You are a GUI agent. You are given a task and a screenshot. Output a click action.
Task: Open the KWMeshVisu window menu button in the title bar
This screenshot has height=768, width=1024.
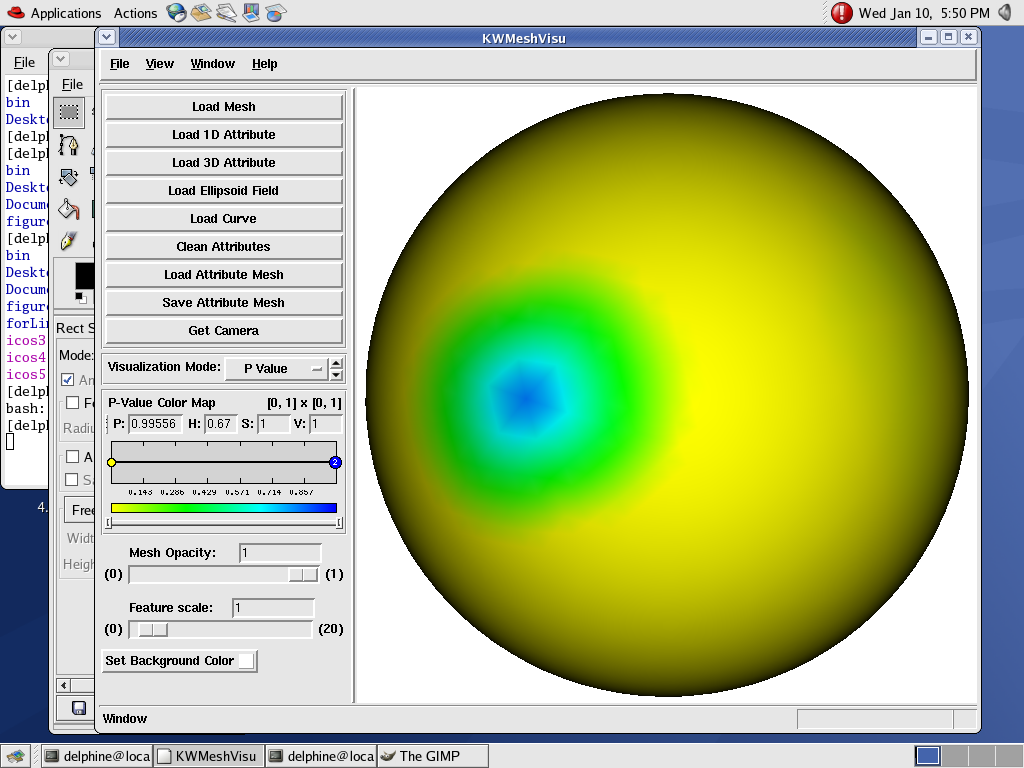(x=107, y=37)
